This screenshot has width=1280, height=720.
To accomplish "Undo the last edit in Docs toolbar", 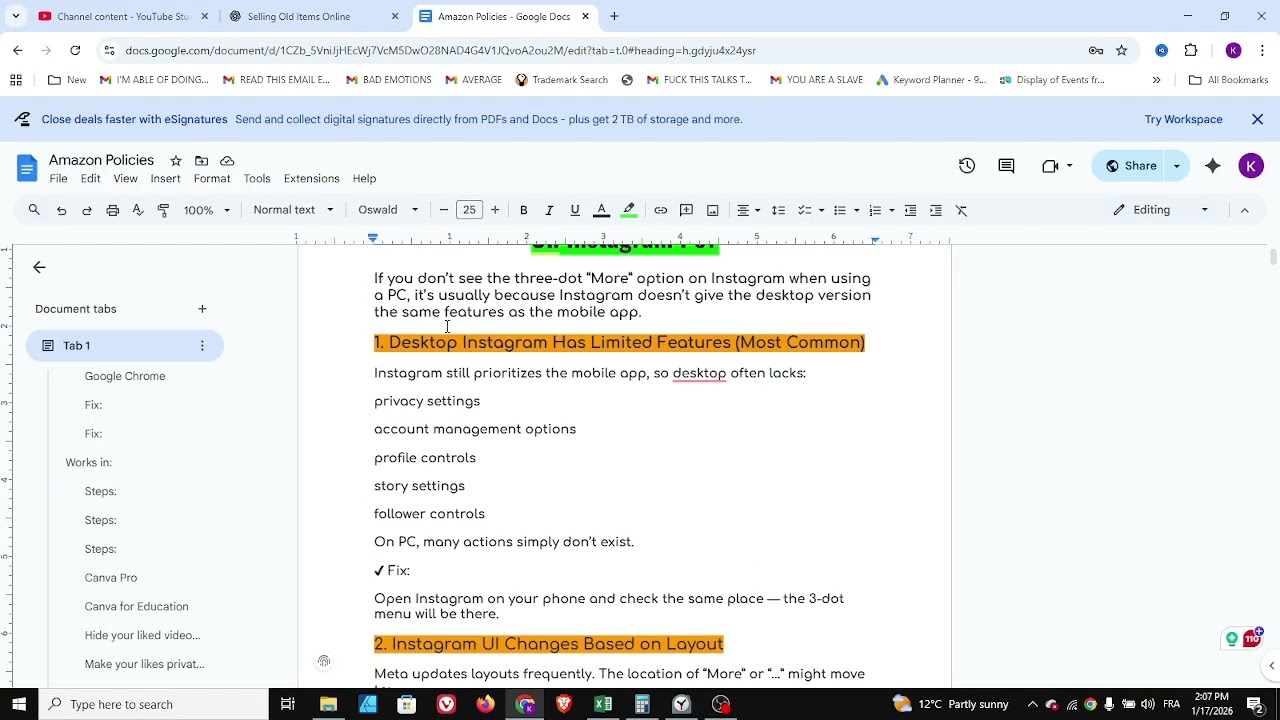I will [61, 210].
